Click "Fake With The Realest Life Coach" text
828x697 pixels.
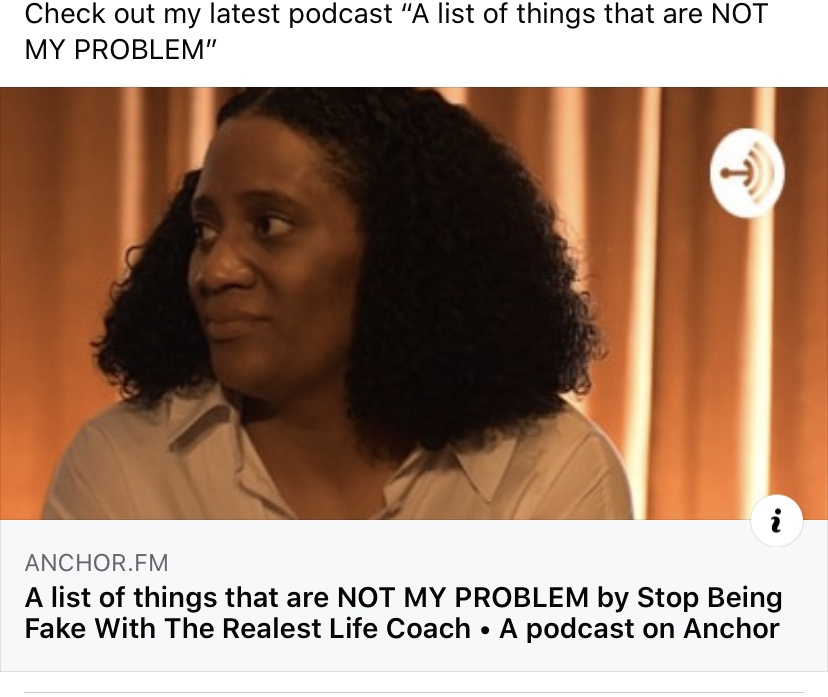point(248,629)
